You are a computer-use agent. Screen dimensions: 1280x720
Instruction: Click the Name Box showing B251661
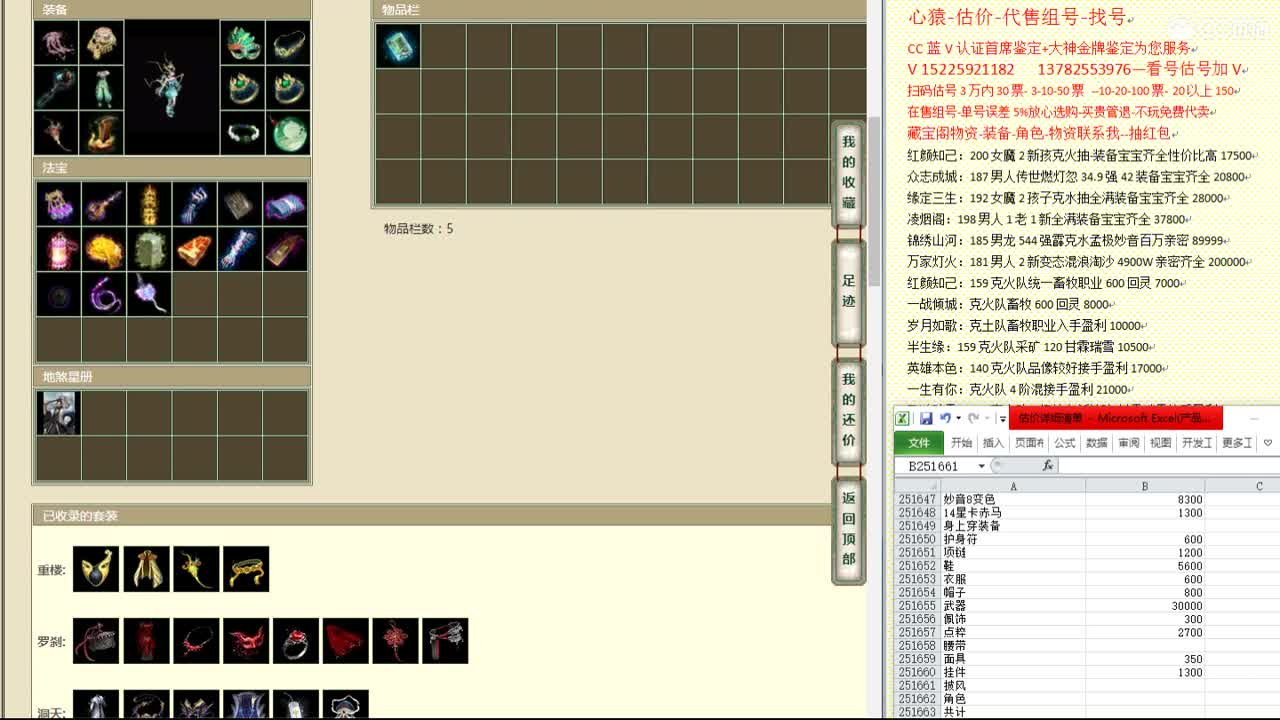click(935, 466)
